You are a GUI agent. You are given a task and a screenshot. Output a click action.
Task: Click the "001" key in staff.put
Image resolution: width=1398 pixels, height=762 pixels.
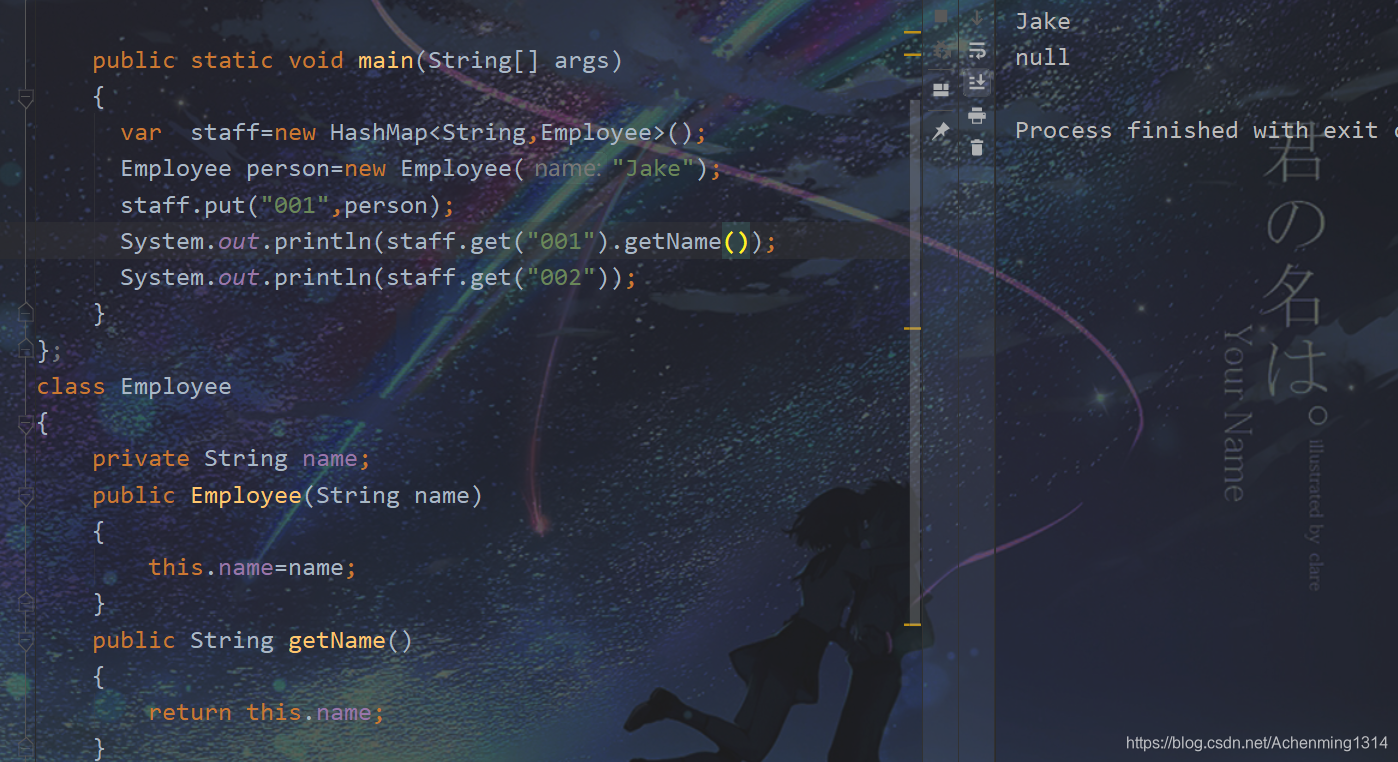click(295, 205)
